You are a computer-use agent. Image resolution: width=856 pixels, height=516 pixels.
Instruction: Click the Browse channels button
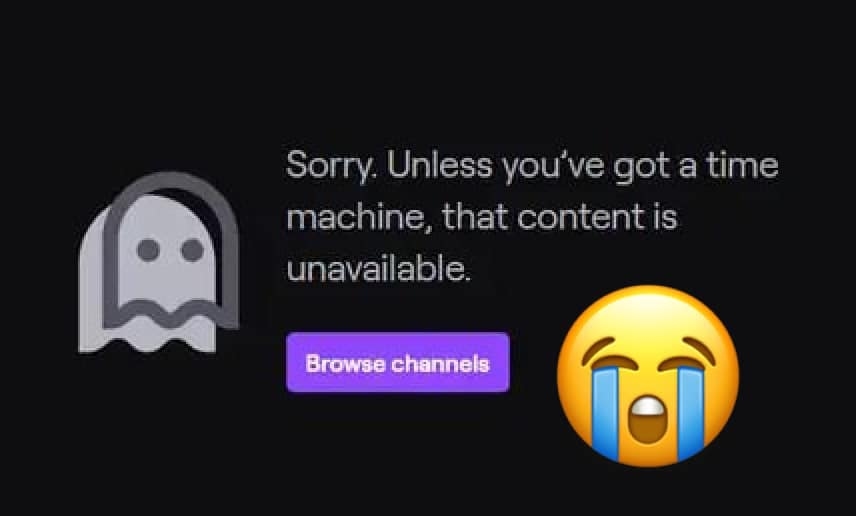tap(397, 363)
